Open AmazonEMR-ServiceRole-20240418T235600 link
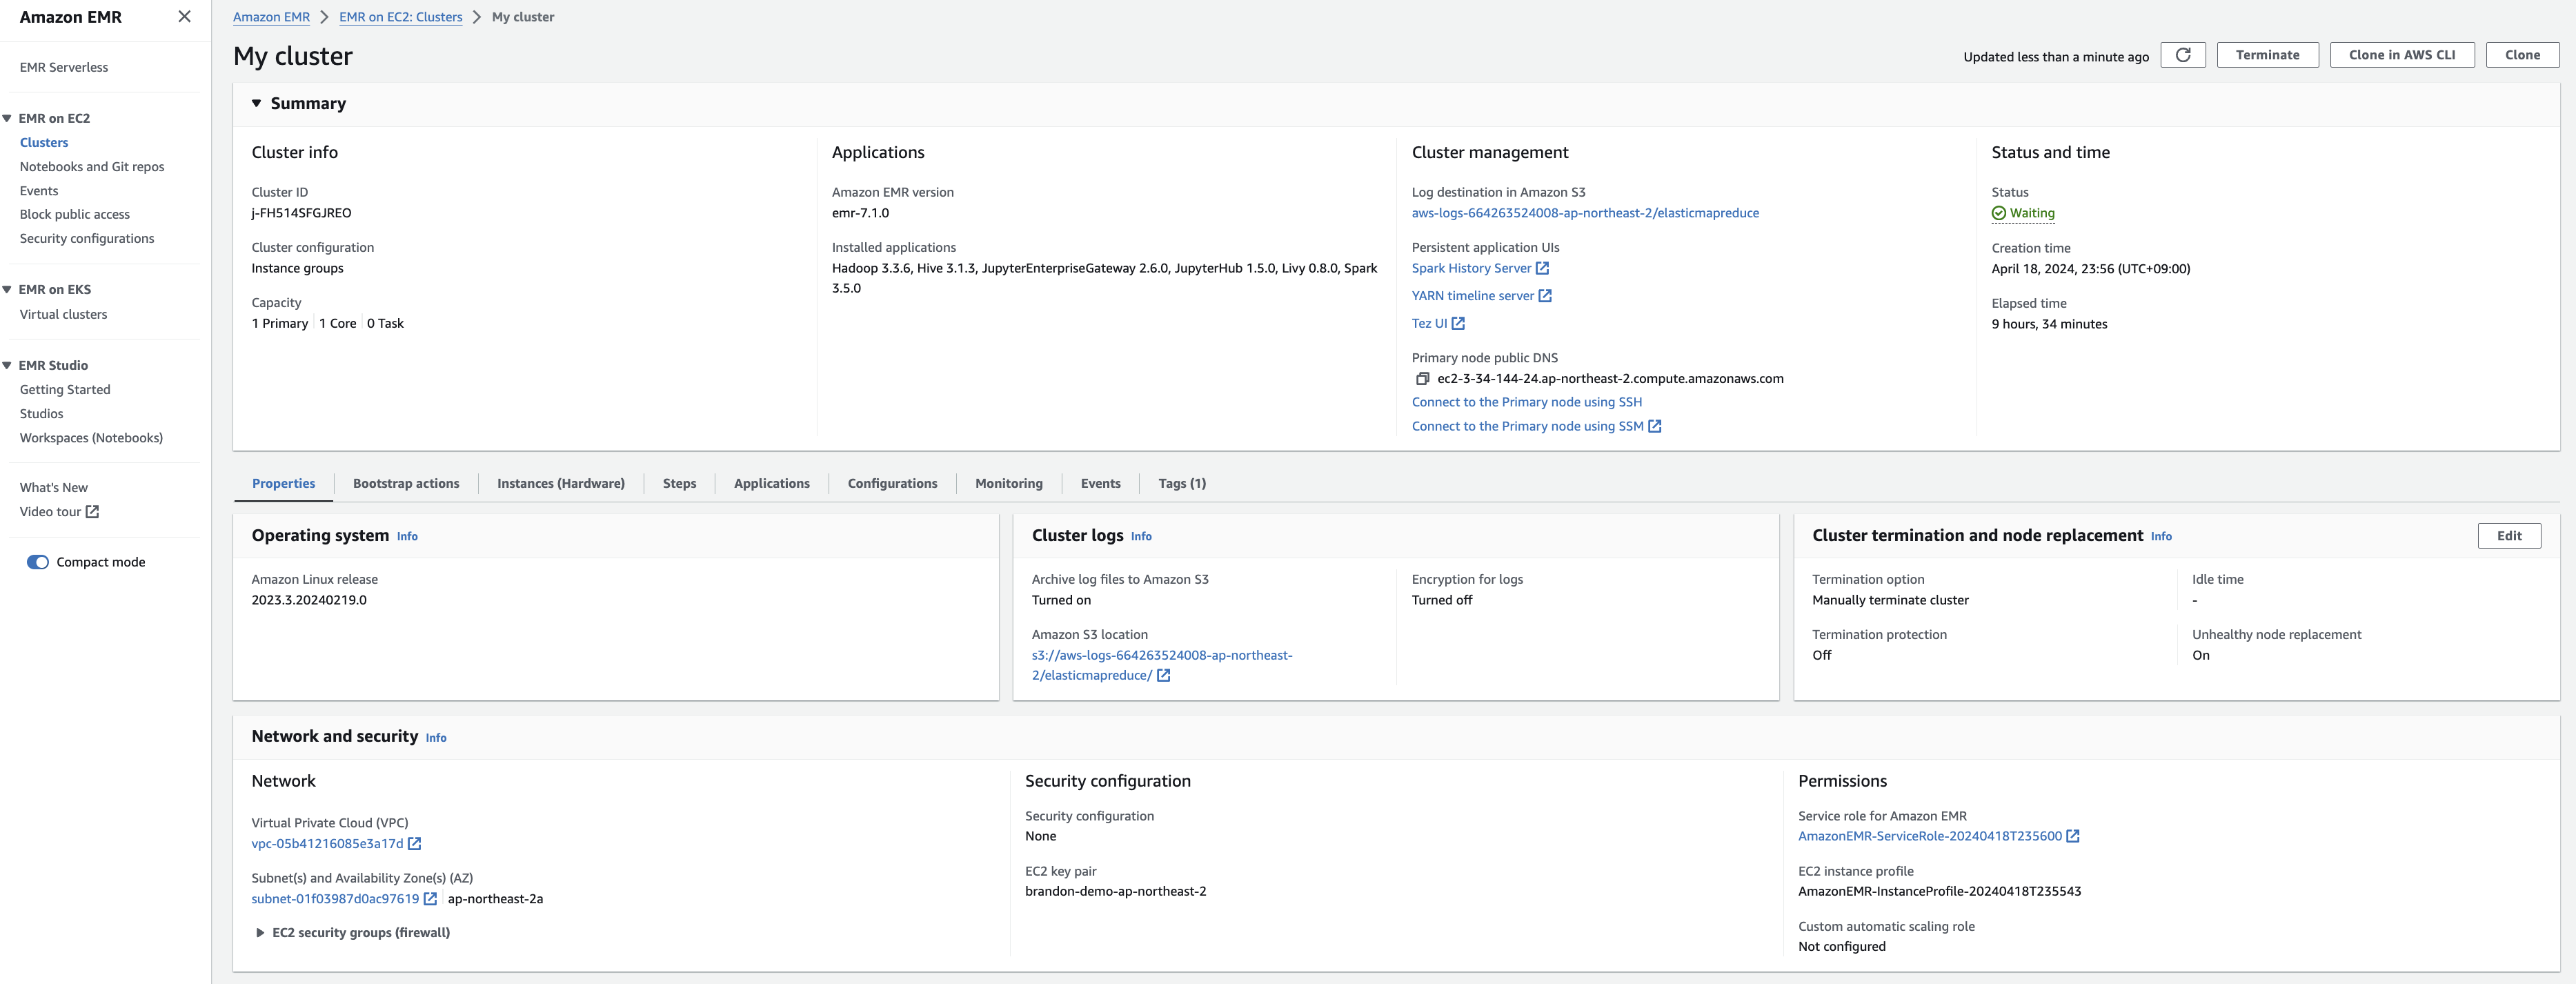Viewport: 2576px width, 984px height. 1929,836
